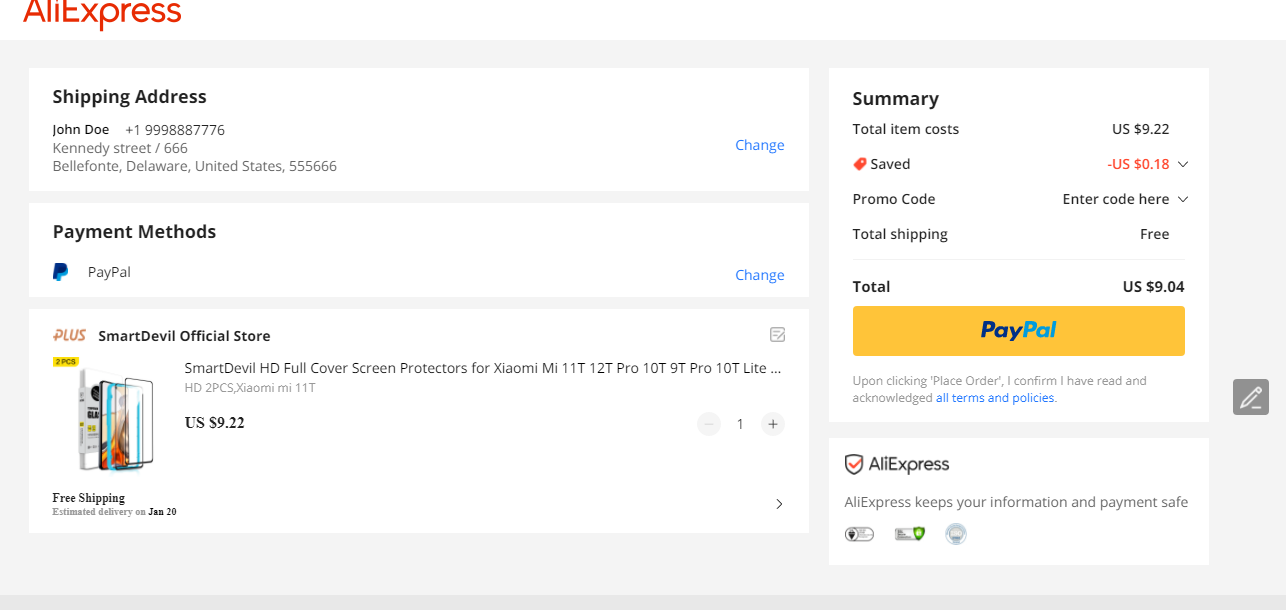
Task: Click the Kennedy street / 666 address line
Action: click(x=120, y=148)
